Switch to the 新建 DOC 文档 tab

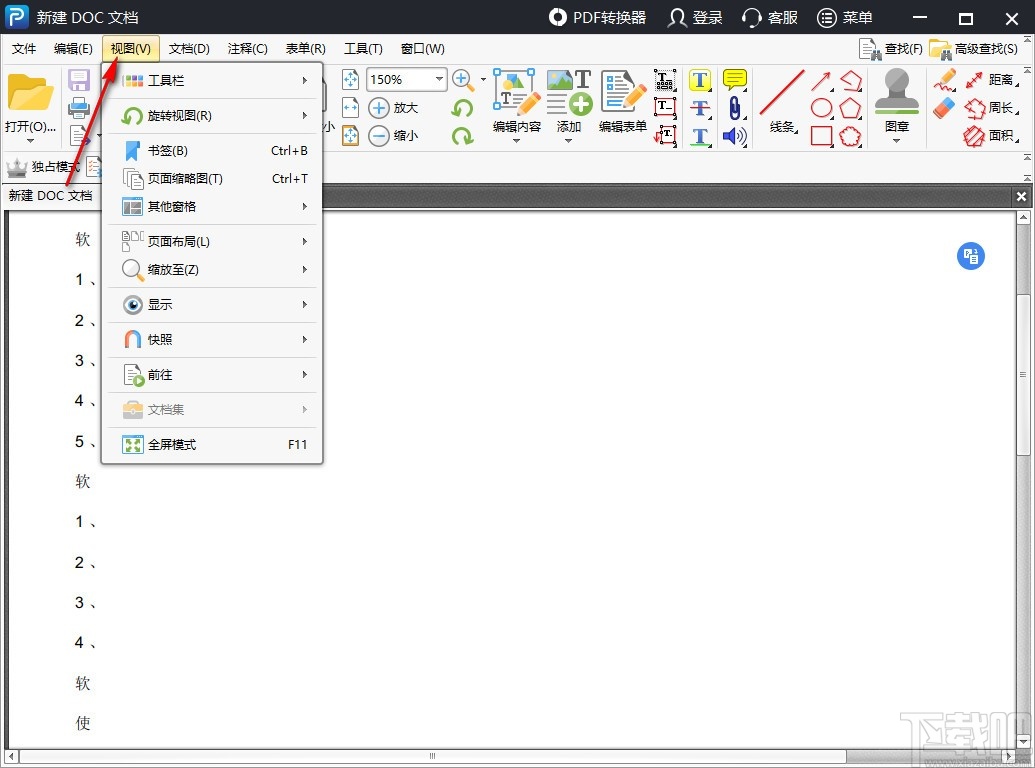pos(52,196)
